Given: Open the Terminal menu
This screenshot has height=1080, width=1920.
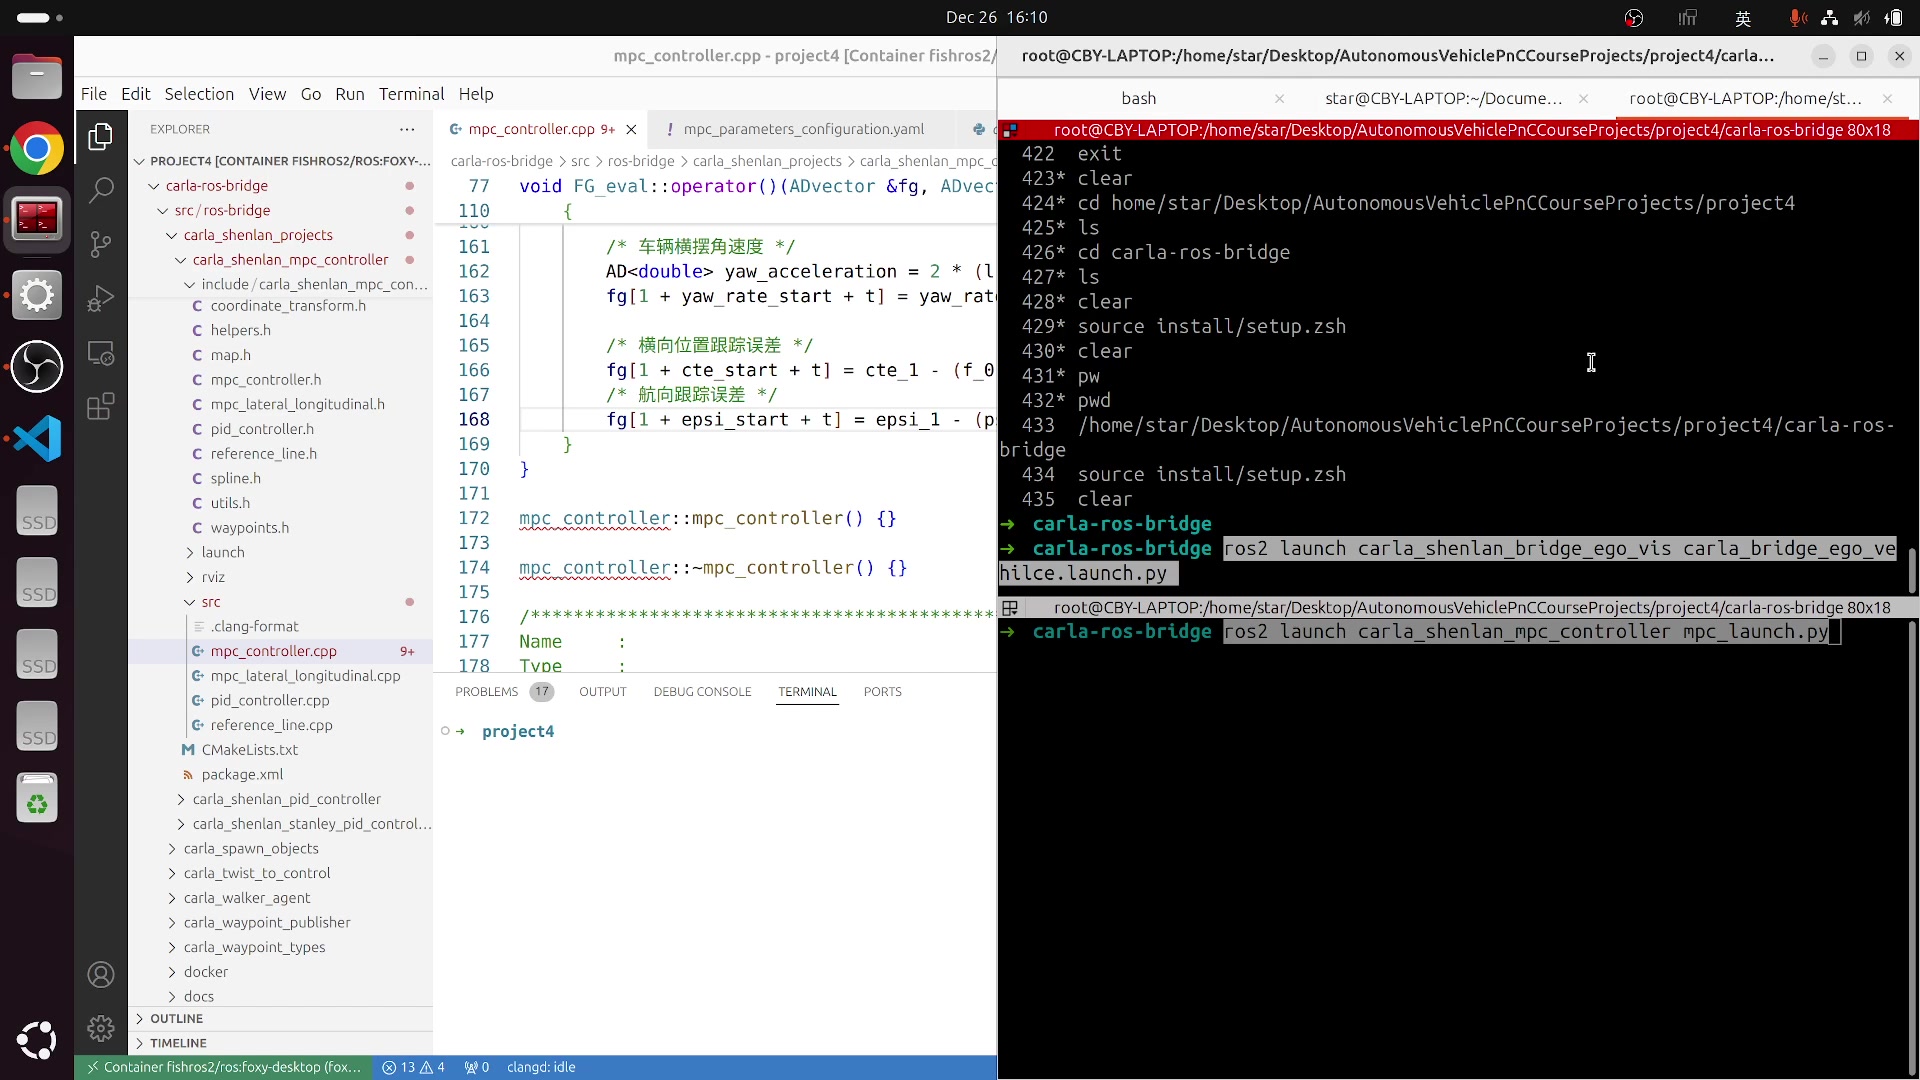Looking at the screenshot, I should point(411,94).
